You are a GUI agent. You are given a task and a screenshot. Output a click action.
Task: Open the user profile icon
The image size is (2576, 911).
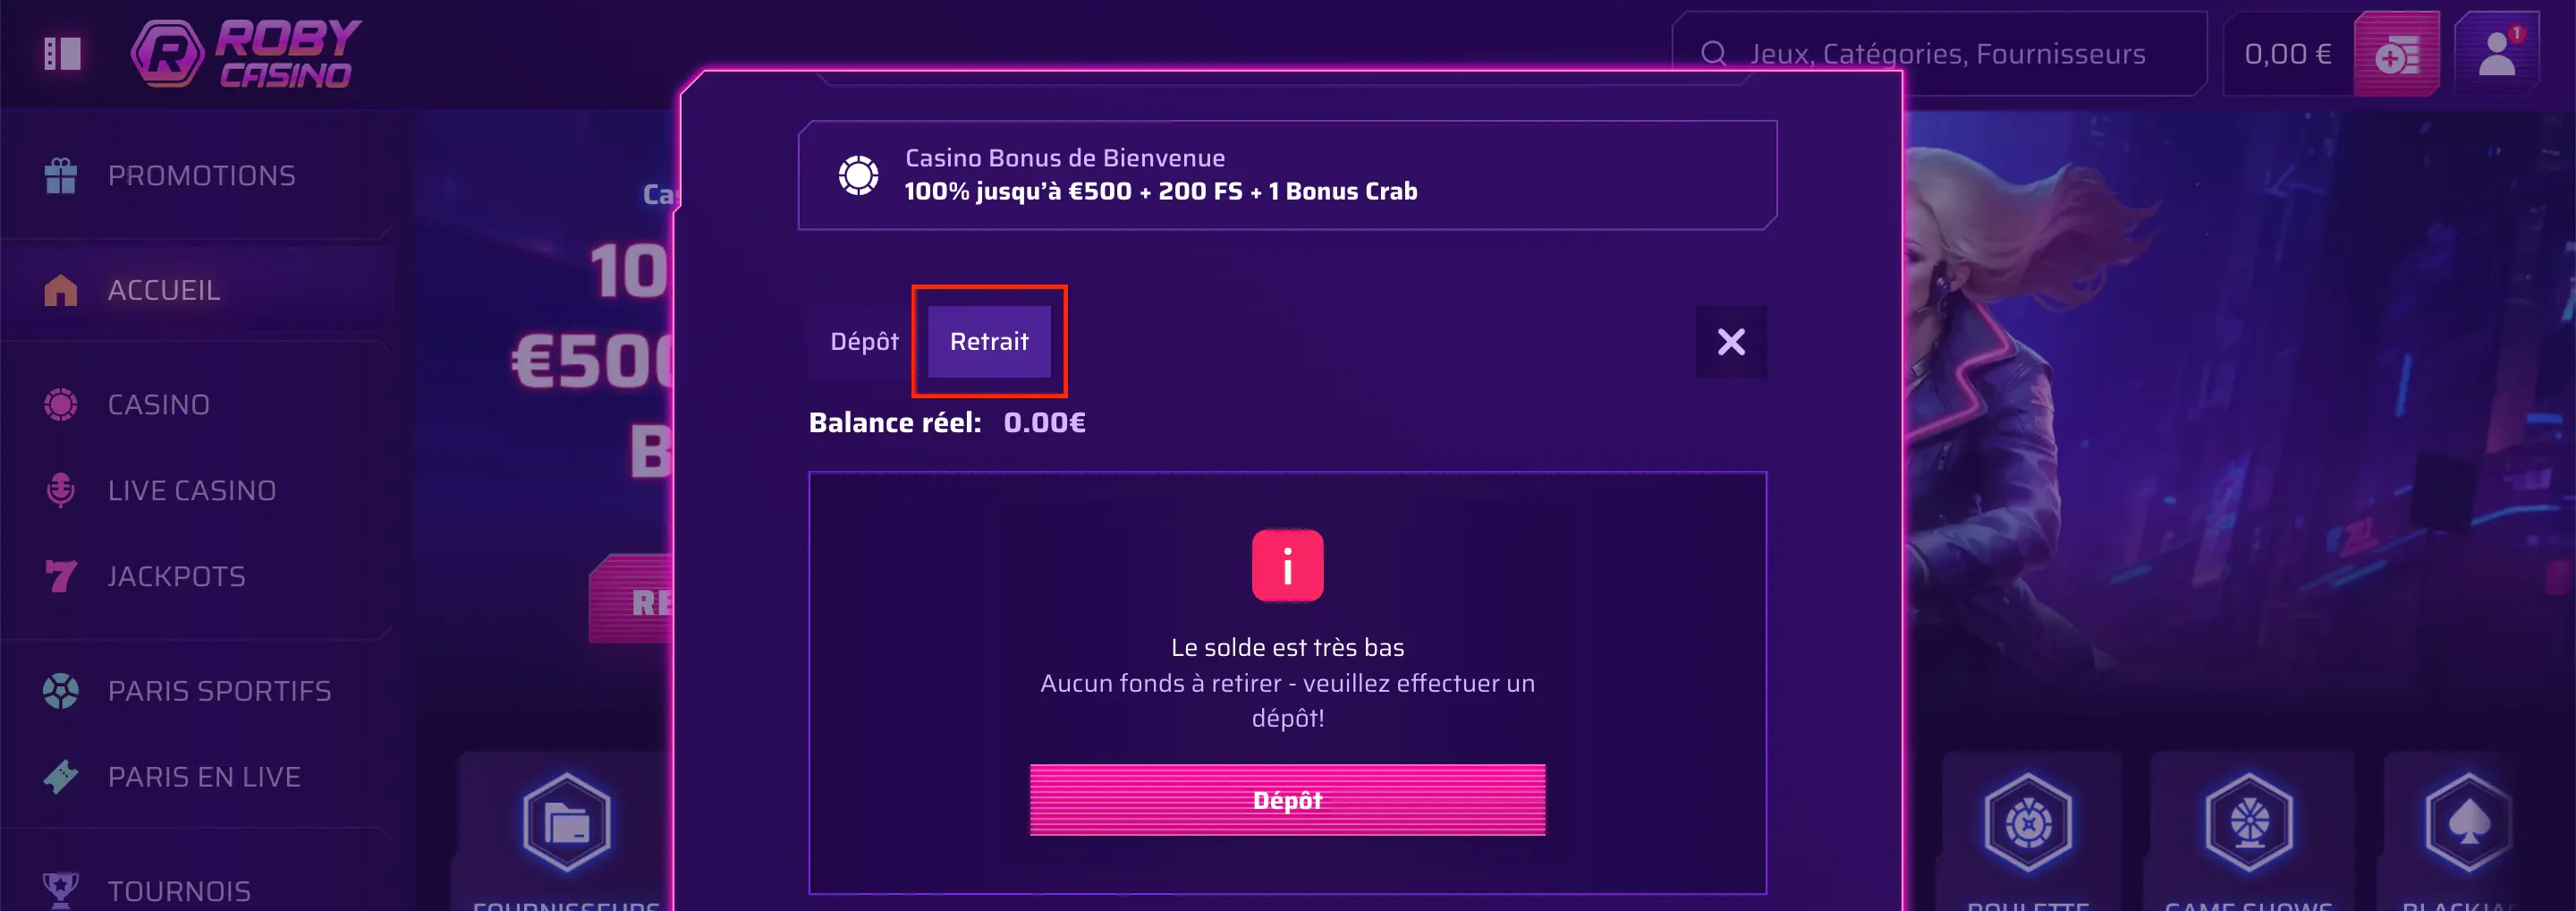pyautogui.click(x=2497, y=54)
